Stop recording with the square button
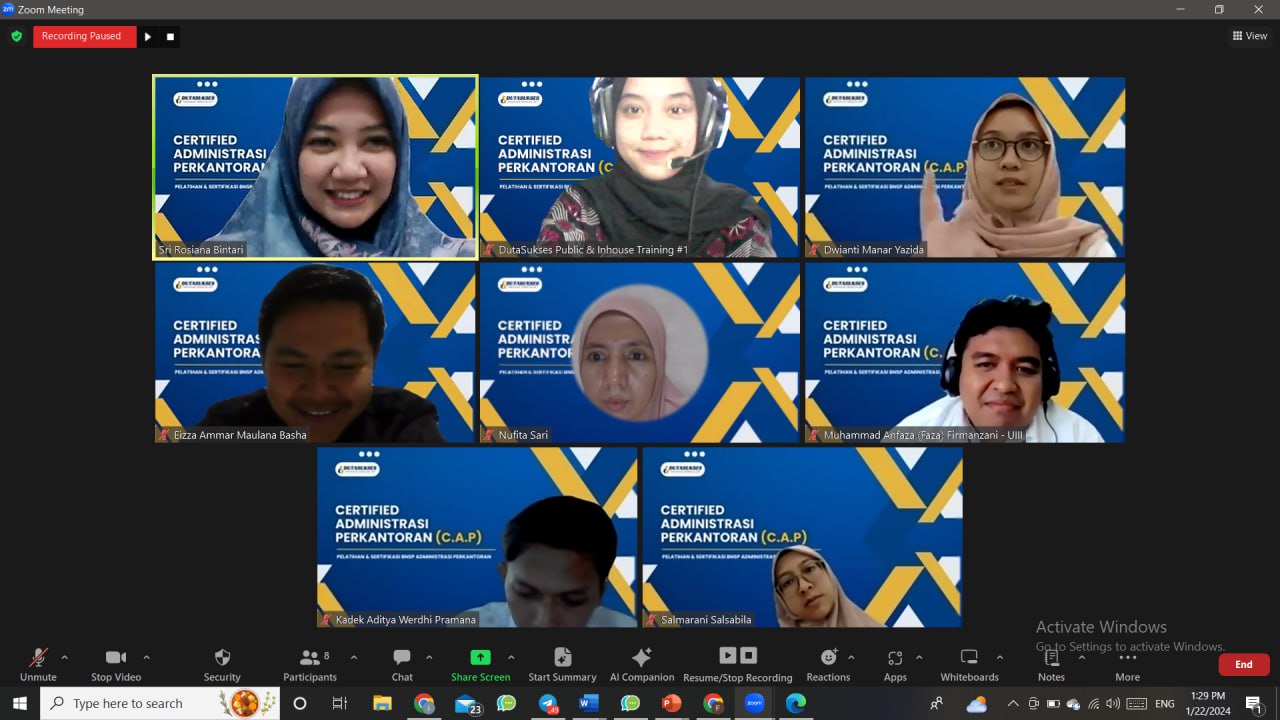The width and height of the screenshot is (1280, 720). click(x=170, y=37)
